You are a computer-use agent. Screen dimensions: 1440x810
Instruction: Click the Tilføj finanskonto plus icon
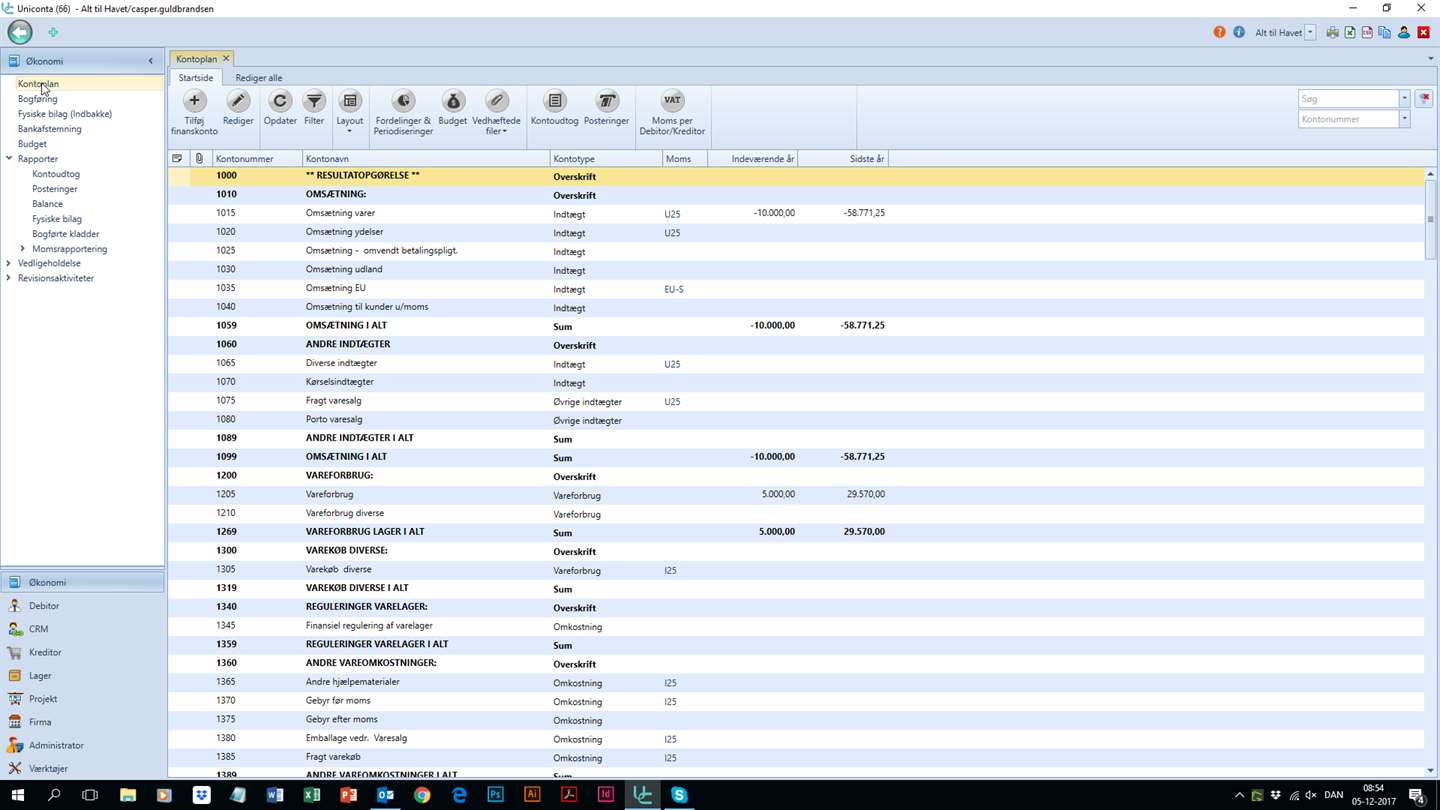194,101
